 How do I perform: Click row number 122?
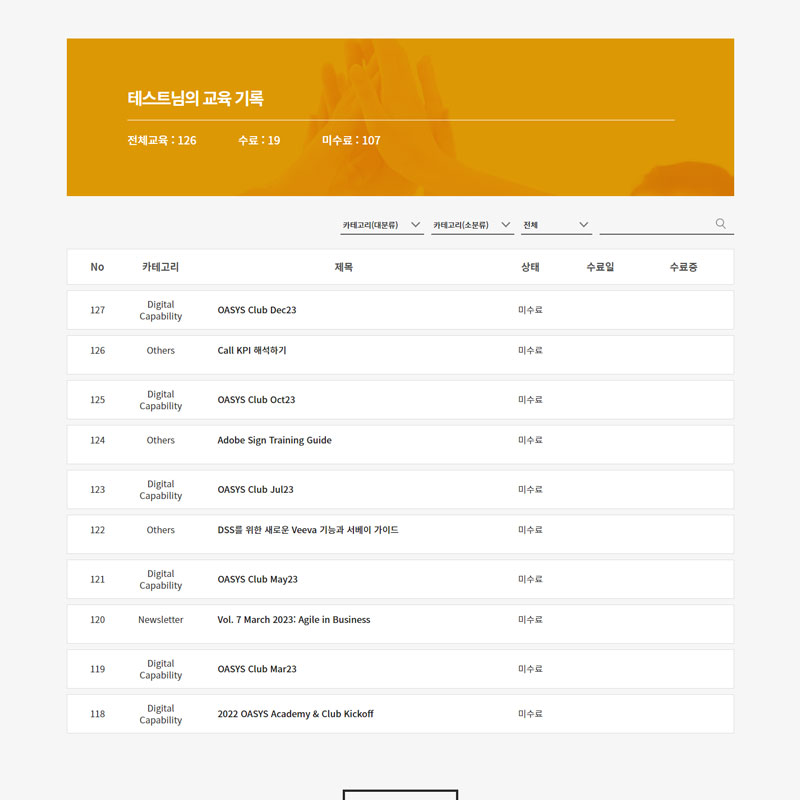[97, 530]
